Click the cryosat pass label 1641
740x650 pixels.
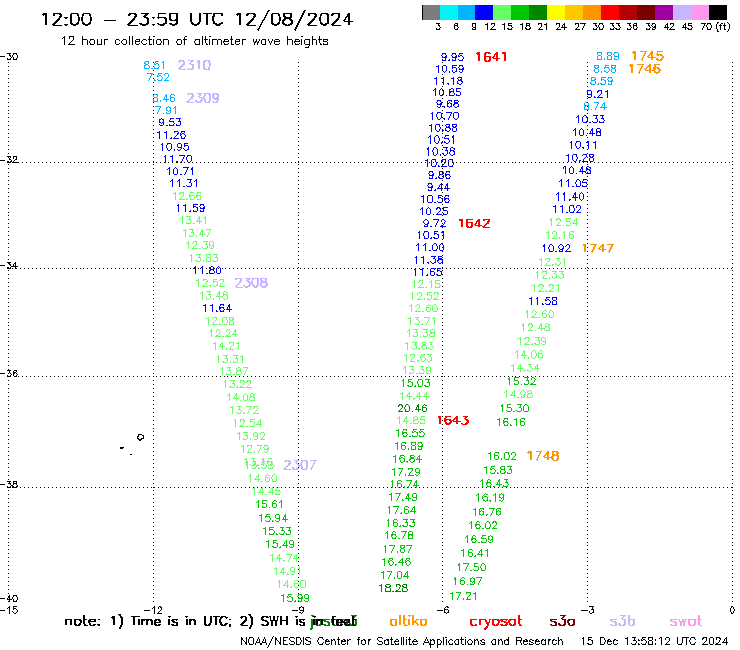[x=491, y=57]
